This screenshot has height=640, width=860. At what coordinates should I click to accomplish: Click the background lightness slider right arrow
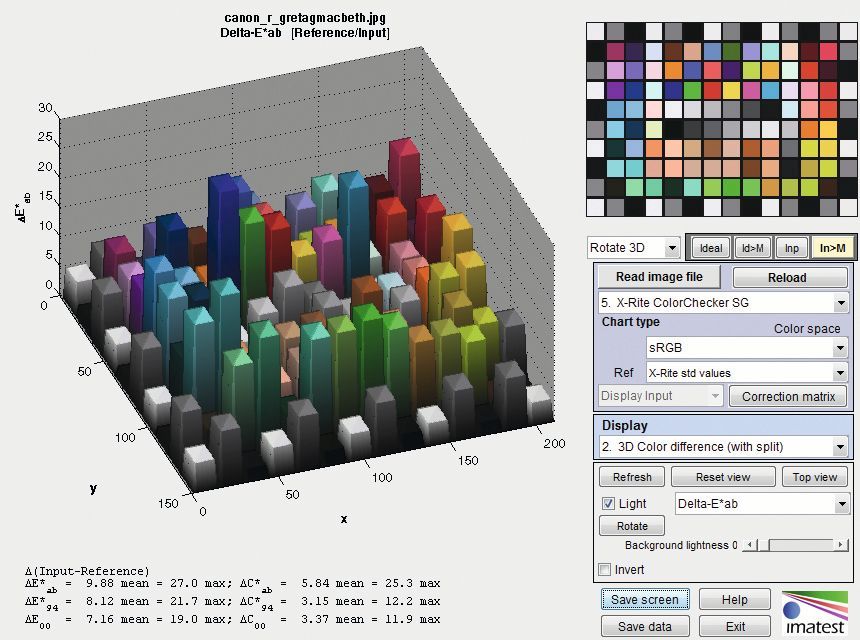point(840,545)
